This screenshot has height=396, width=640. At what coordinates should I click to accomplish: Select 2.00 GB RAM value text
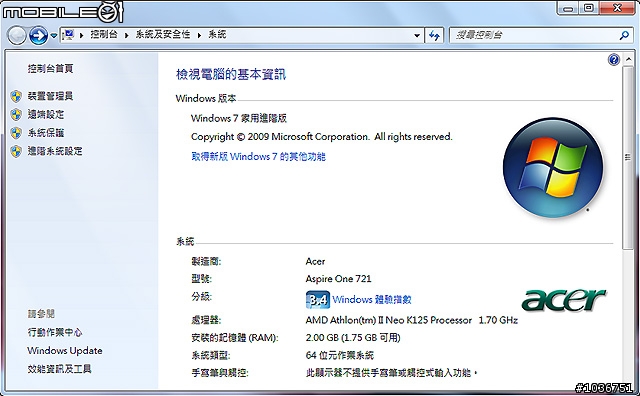tap(353, 338)
